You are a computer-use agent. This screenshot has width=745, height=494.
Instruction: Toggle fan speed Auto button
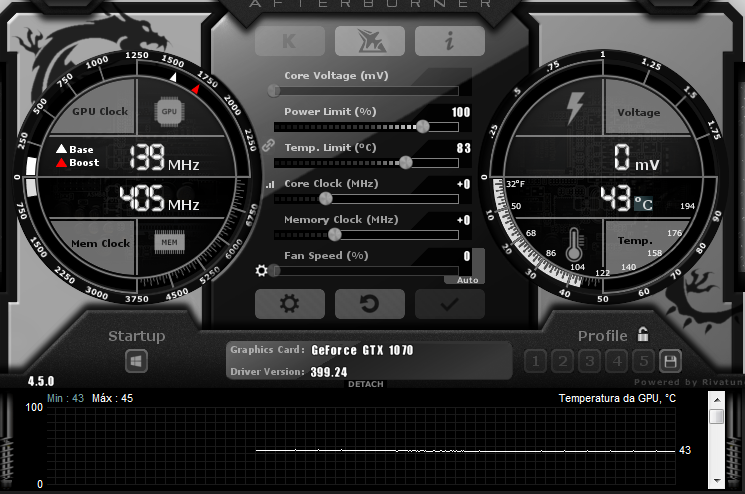pos(468,280)
